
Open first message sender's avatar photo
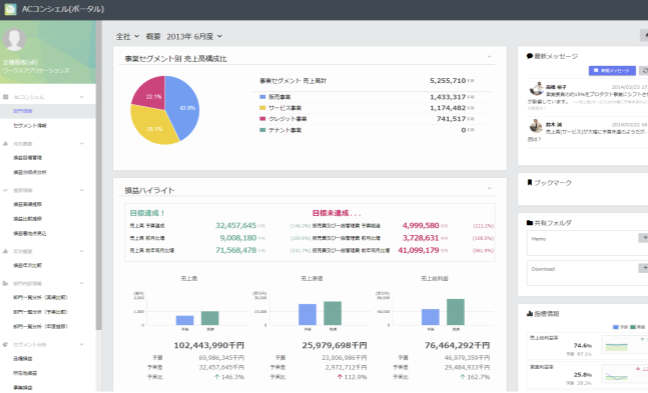coord(536,88)
